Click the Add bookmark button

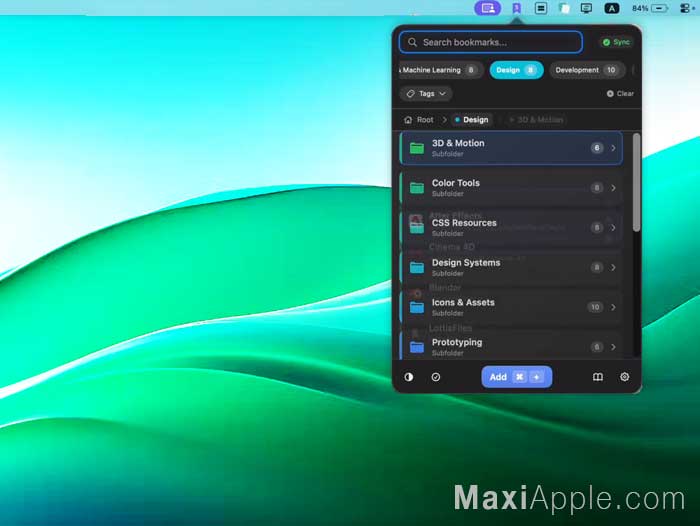coord(517,377)
